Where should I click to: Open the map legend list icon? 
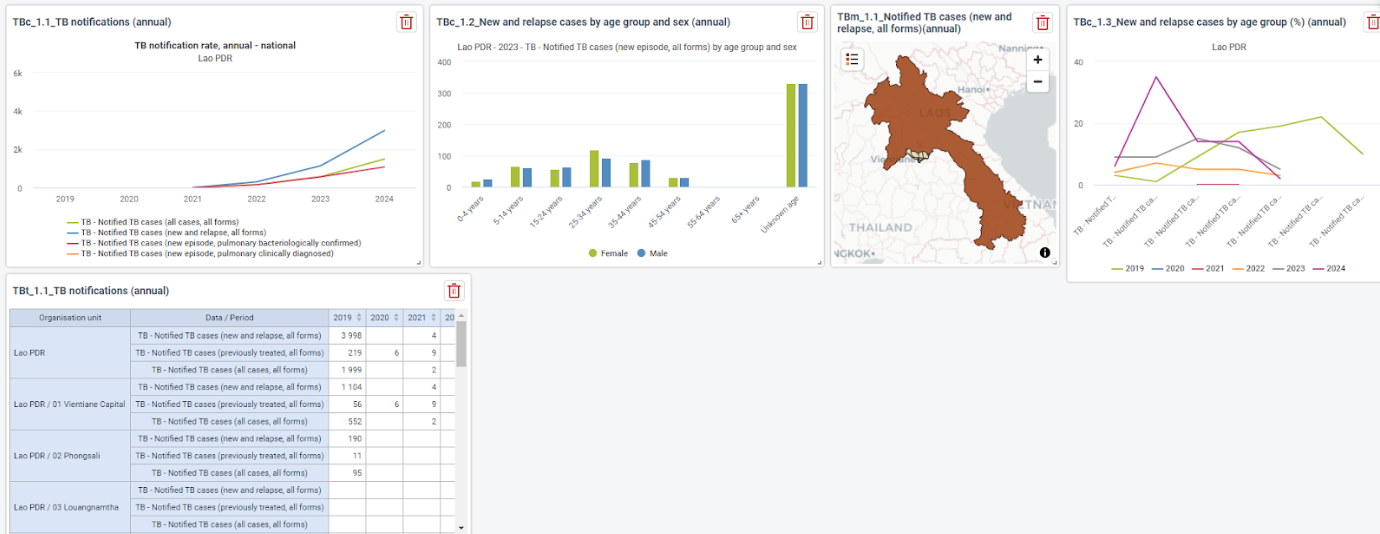tap(852, 59)
